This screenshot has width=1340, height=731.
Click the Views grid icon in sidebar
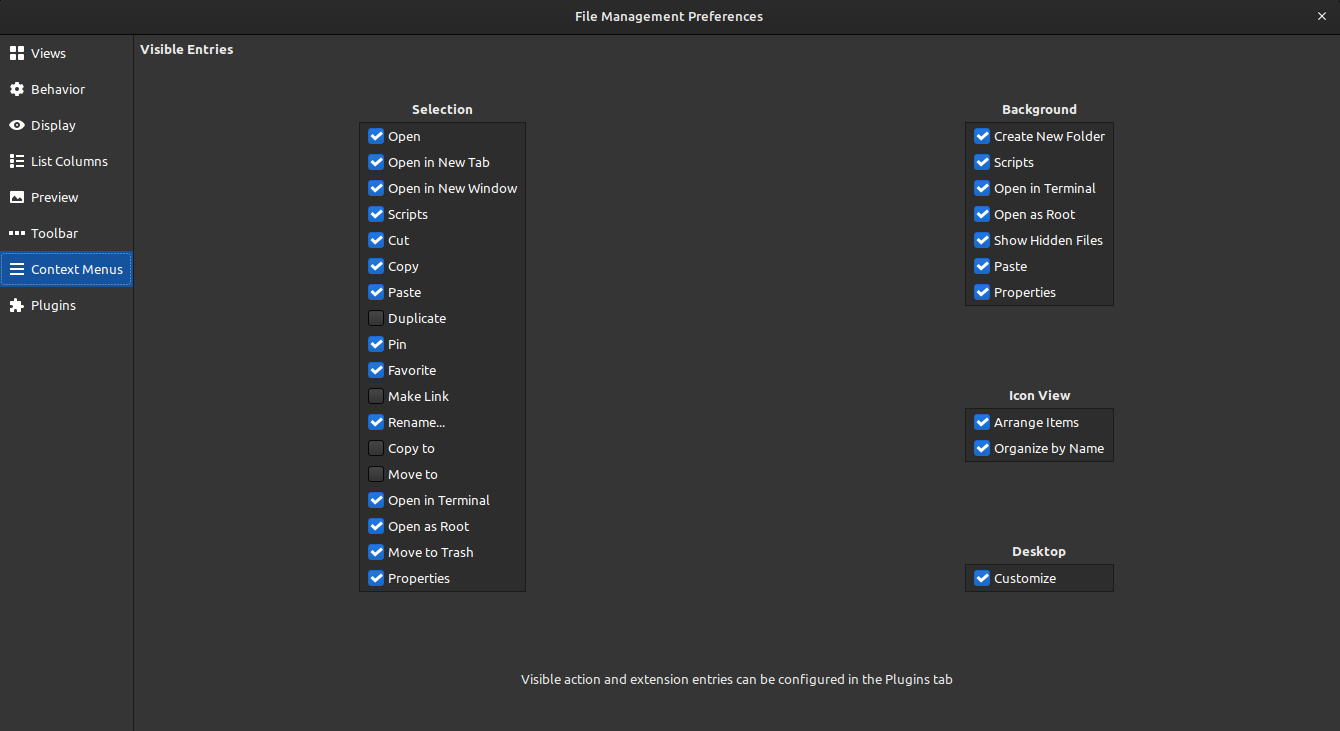point(16,53)
